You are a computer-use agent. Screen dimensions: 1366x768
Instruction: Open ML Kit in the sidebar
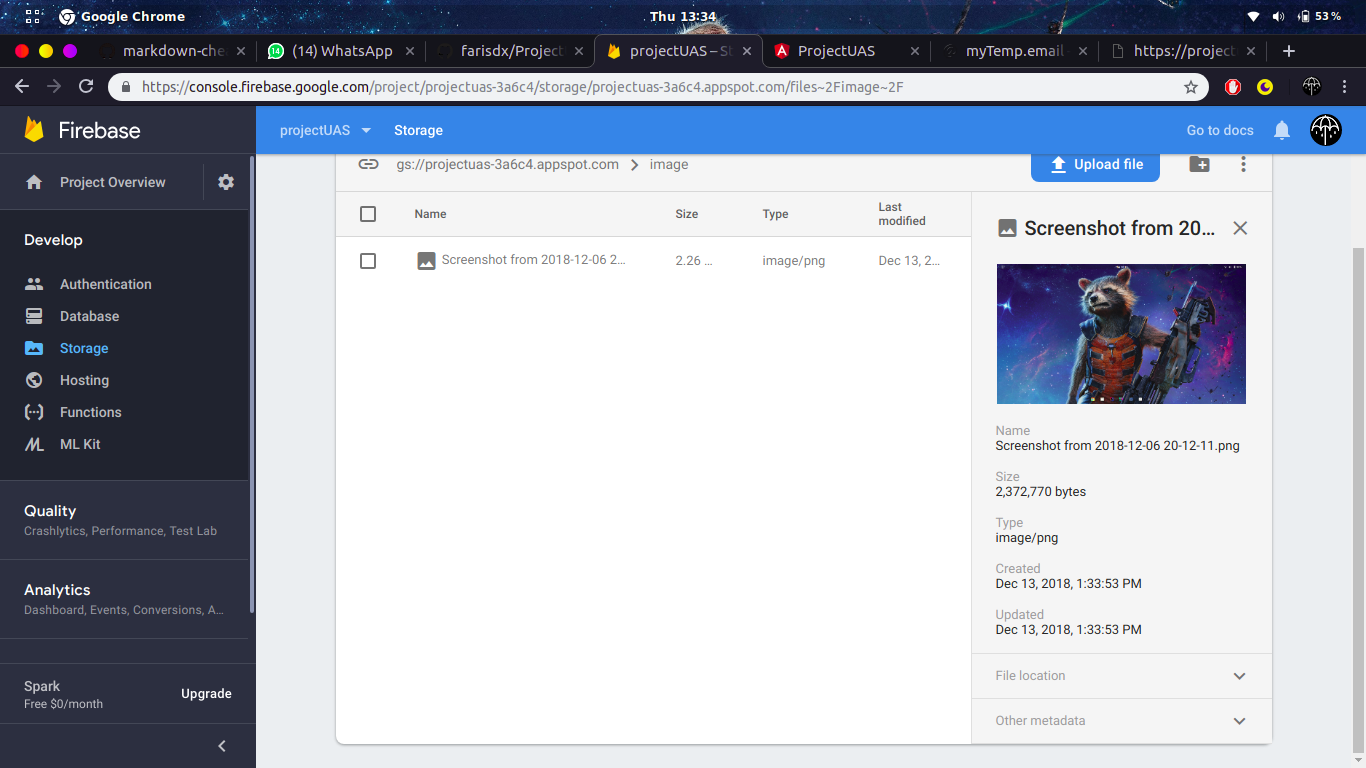pos(80,444)
